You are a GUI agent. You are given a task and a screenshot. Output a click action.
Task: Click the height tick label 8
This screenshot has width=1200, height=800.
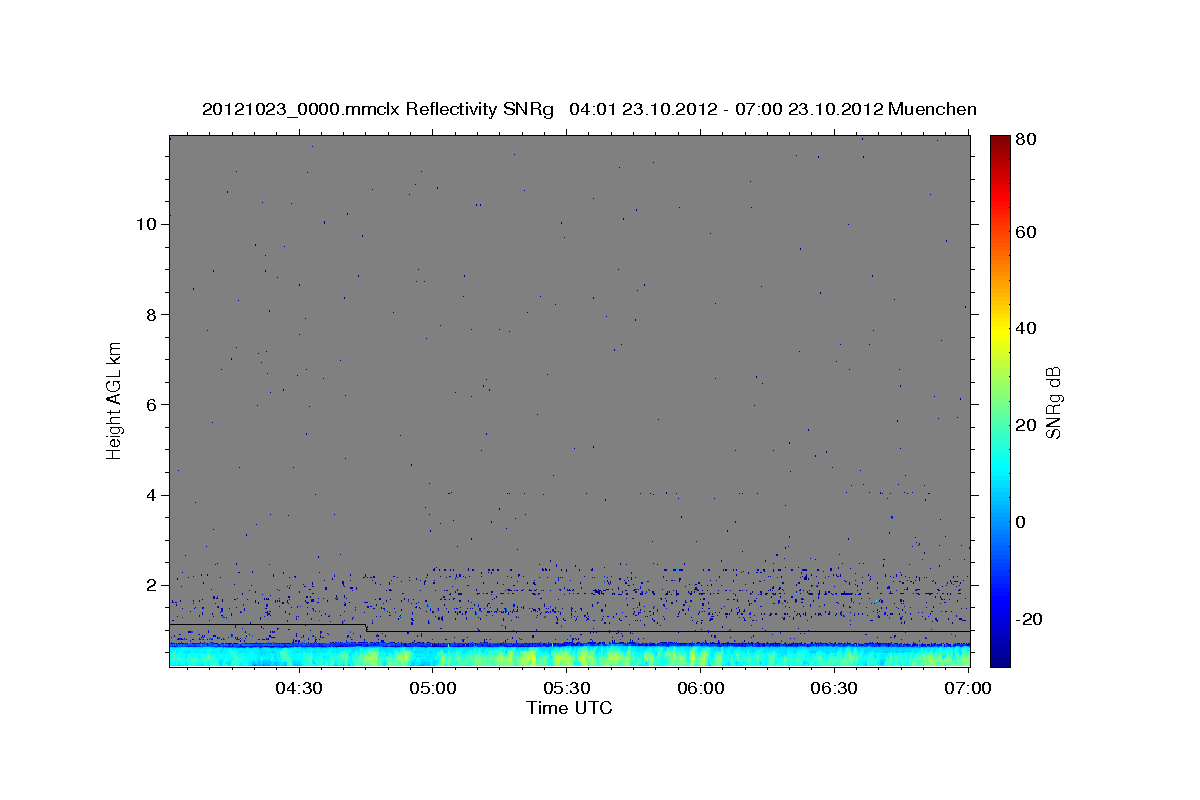150,314
